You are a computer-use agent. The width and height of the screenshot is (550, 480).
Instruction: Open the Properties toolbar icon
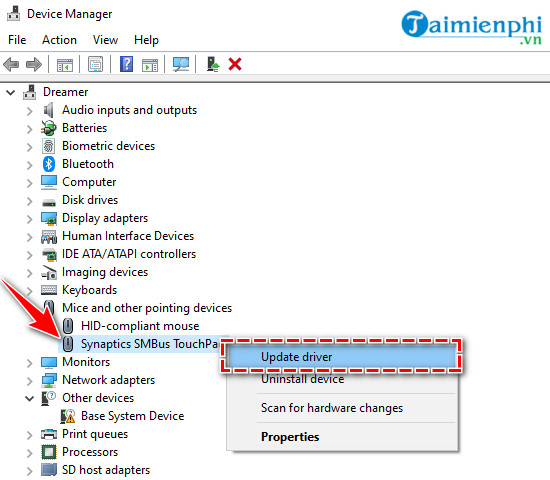[x=95, y=64]
